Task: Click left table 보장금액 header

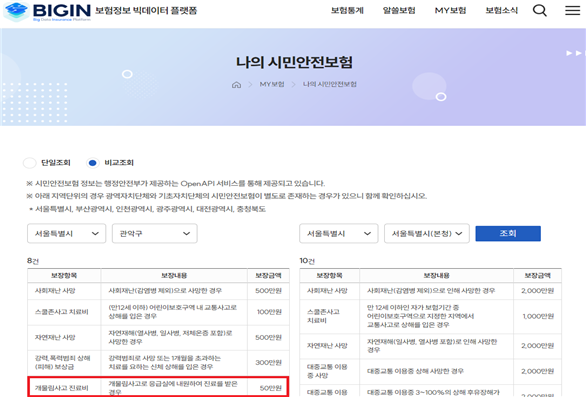Action: [x=268, y=276]
